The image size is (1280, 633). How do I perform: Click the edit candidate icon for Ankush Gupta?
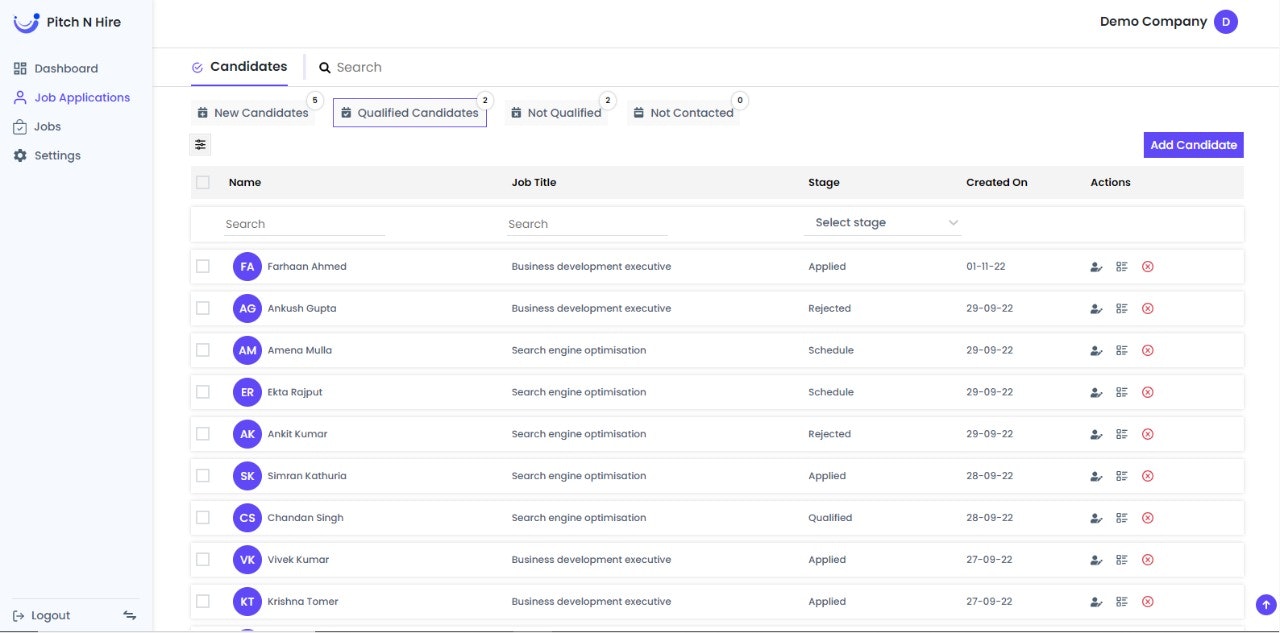click(x=1096, y=309)
